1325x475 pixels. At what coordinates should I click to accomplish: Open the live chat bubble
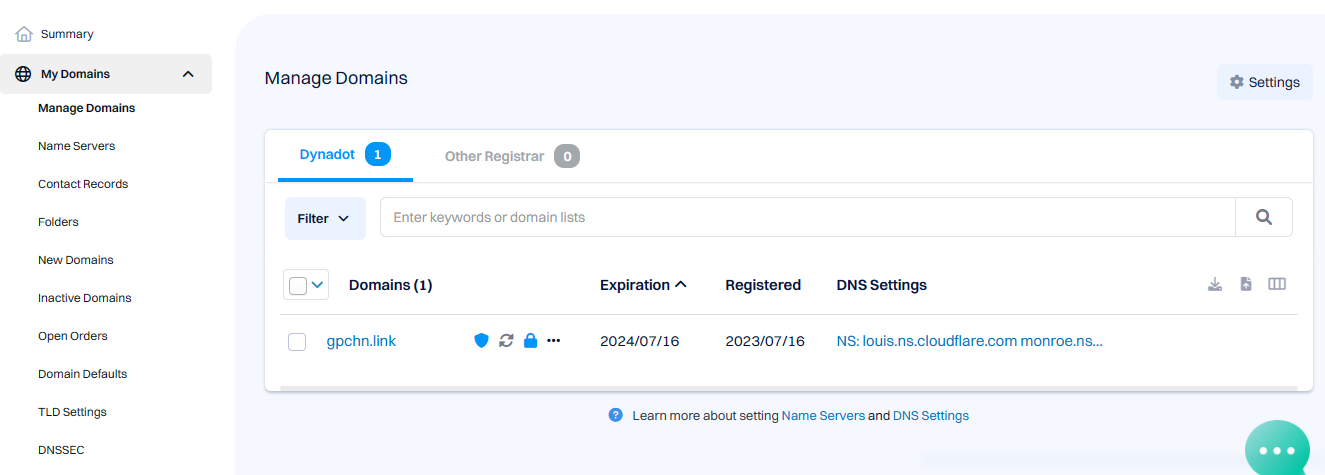[1277, 450]
